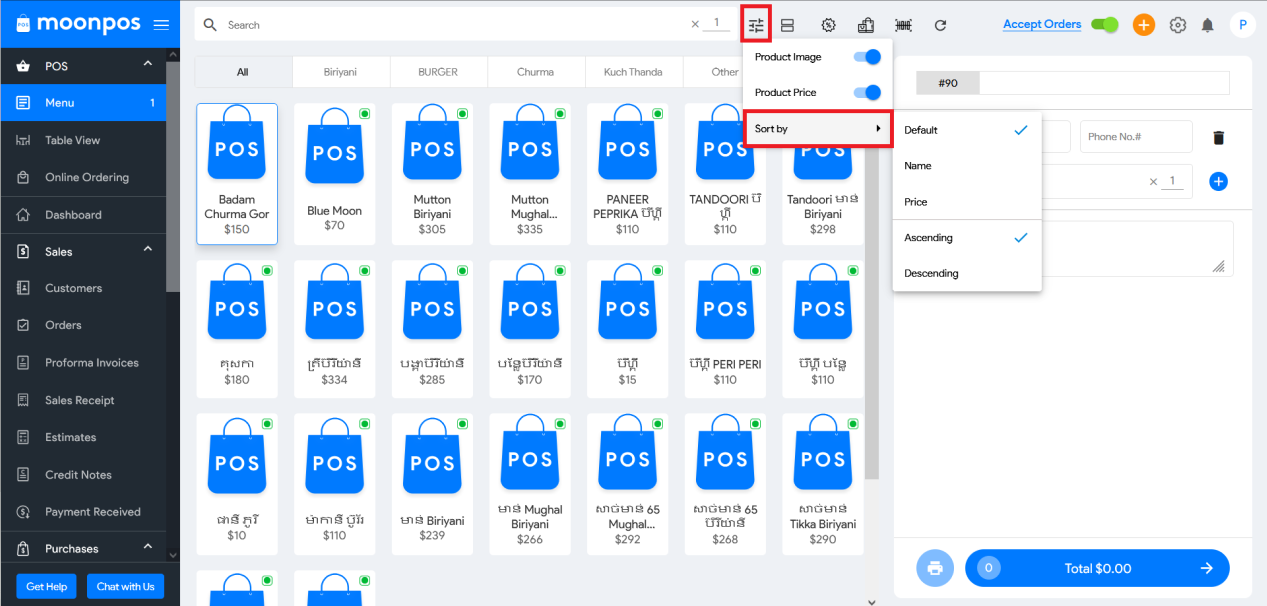
Task: Click the Get Help button
Action: (48, 586)
